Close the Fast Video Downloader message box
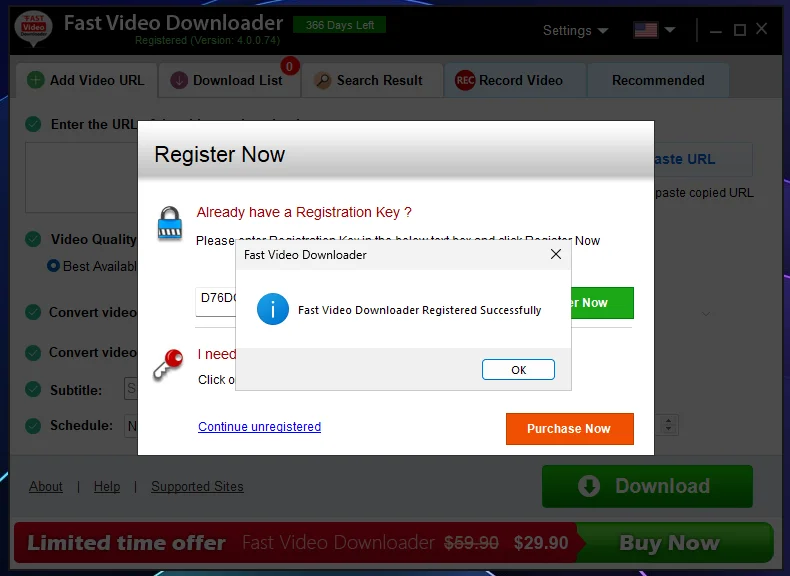Screen dimensions: 790x576 pos(556,254)
